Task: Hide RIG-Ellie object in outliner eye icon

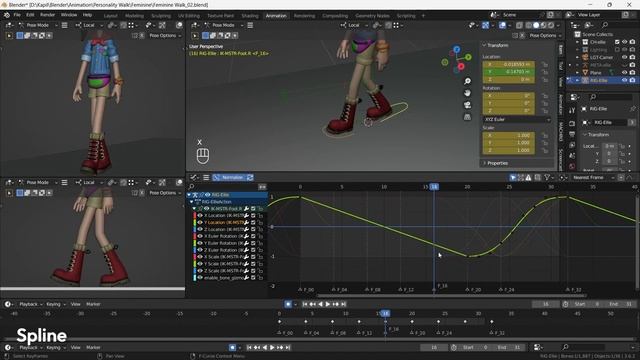Action: click(x=624, y=81)
